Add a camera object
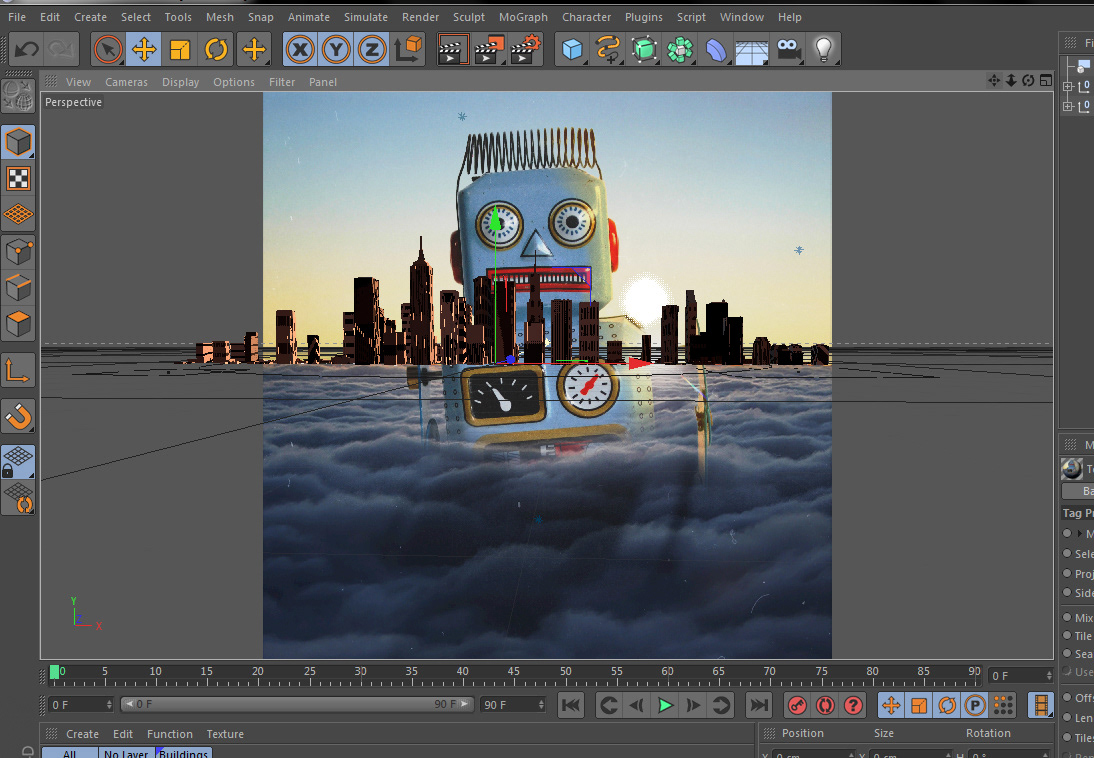1094x758 pixels. click(788, 49)
